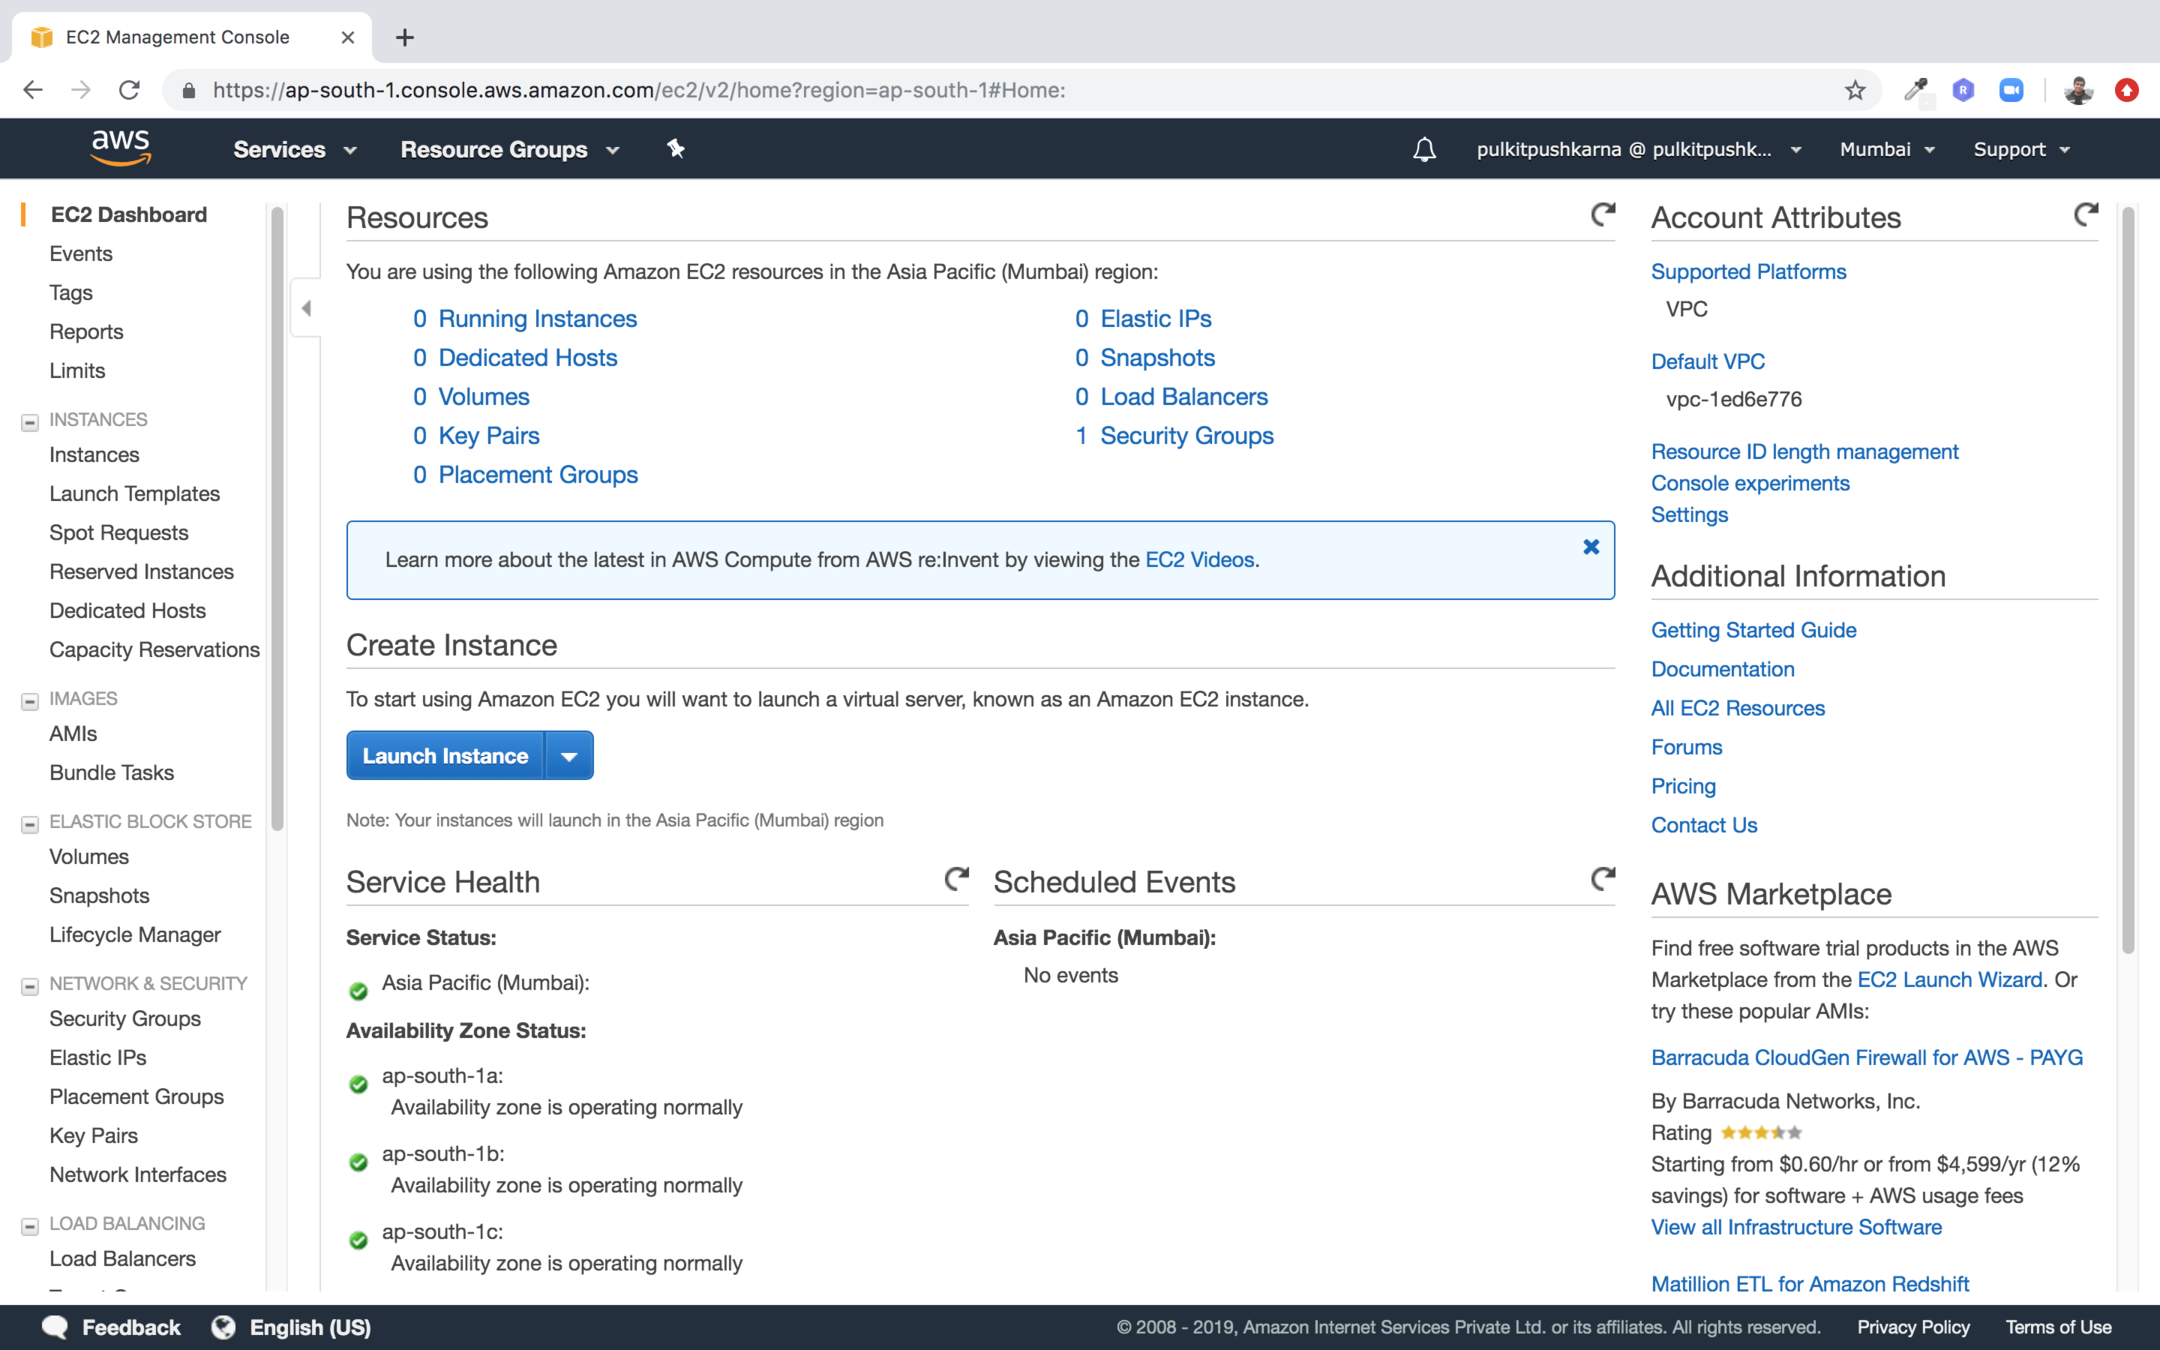
Task: Open the Zoom browser extension
Action: click(x=2011, y=90)
